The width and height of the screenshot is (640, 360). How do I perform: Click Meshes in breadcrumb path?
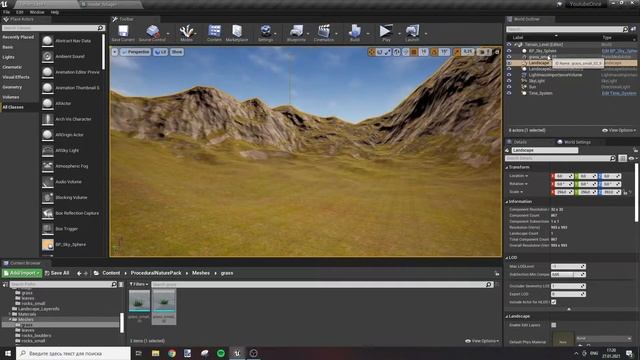point(201,273)
